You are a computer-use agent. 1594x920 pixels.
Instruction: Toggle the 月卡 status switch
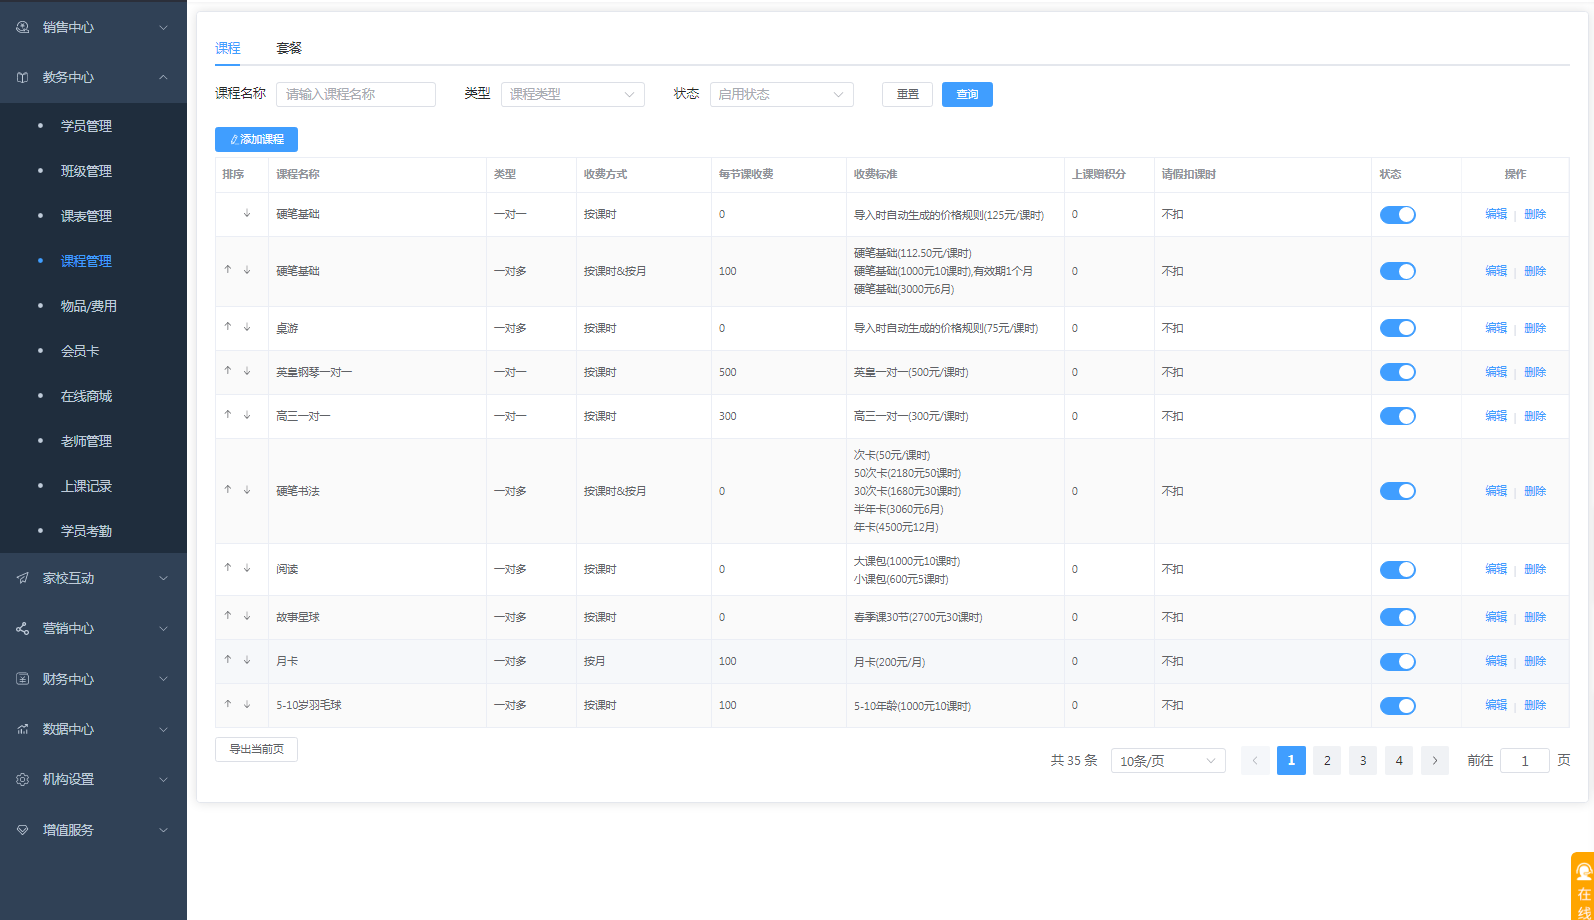pos(1398,662)
